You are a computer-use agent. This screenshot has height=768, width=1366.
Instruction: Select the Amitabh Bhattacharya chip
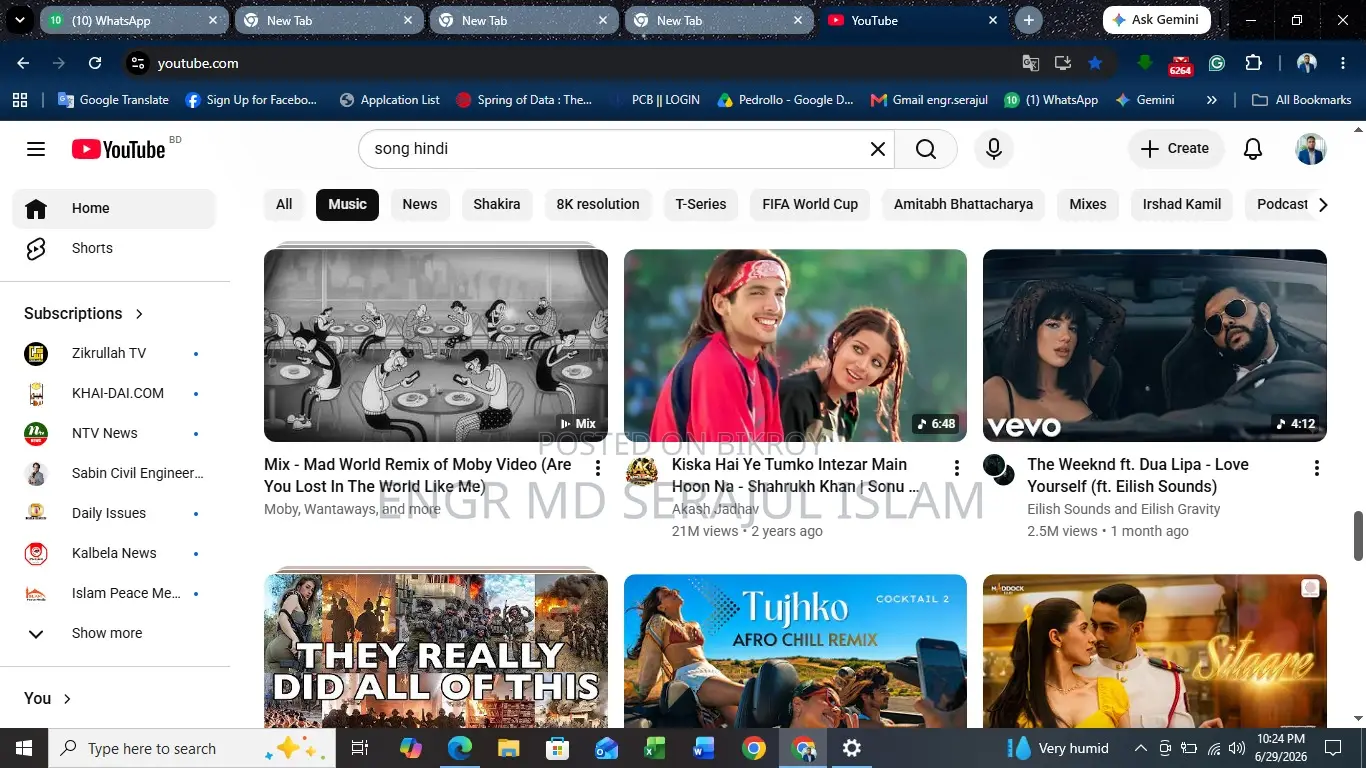(963, 204)
